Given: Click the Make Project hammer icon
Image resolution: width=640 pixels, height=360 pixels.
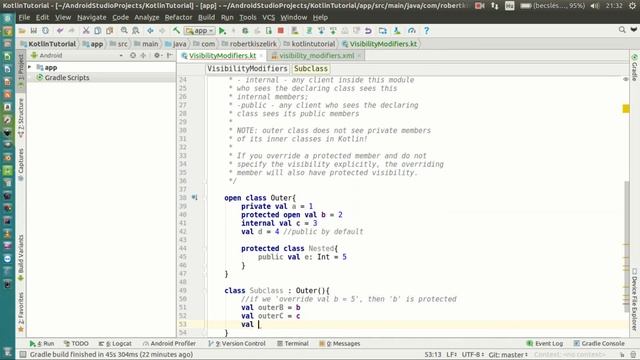Looking at the screenshot, I should (176, 31).
